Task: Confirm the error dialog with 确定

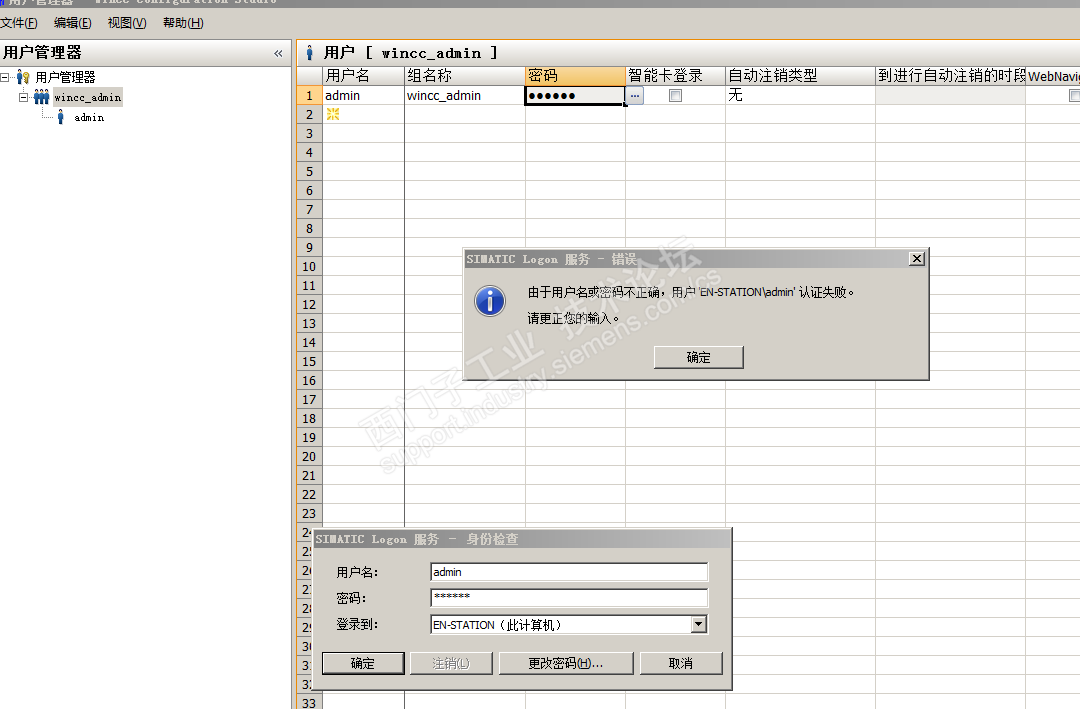Action: 698,357
